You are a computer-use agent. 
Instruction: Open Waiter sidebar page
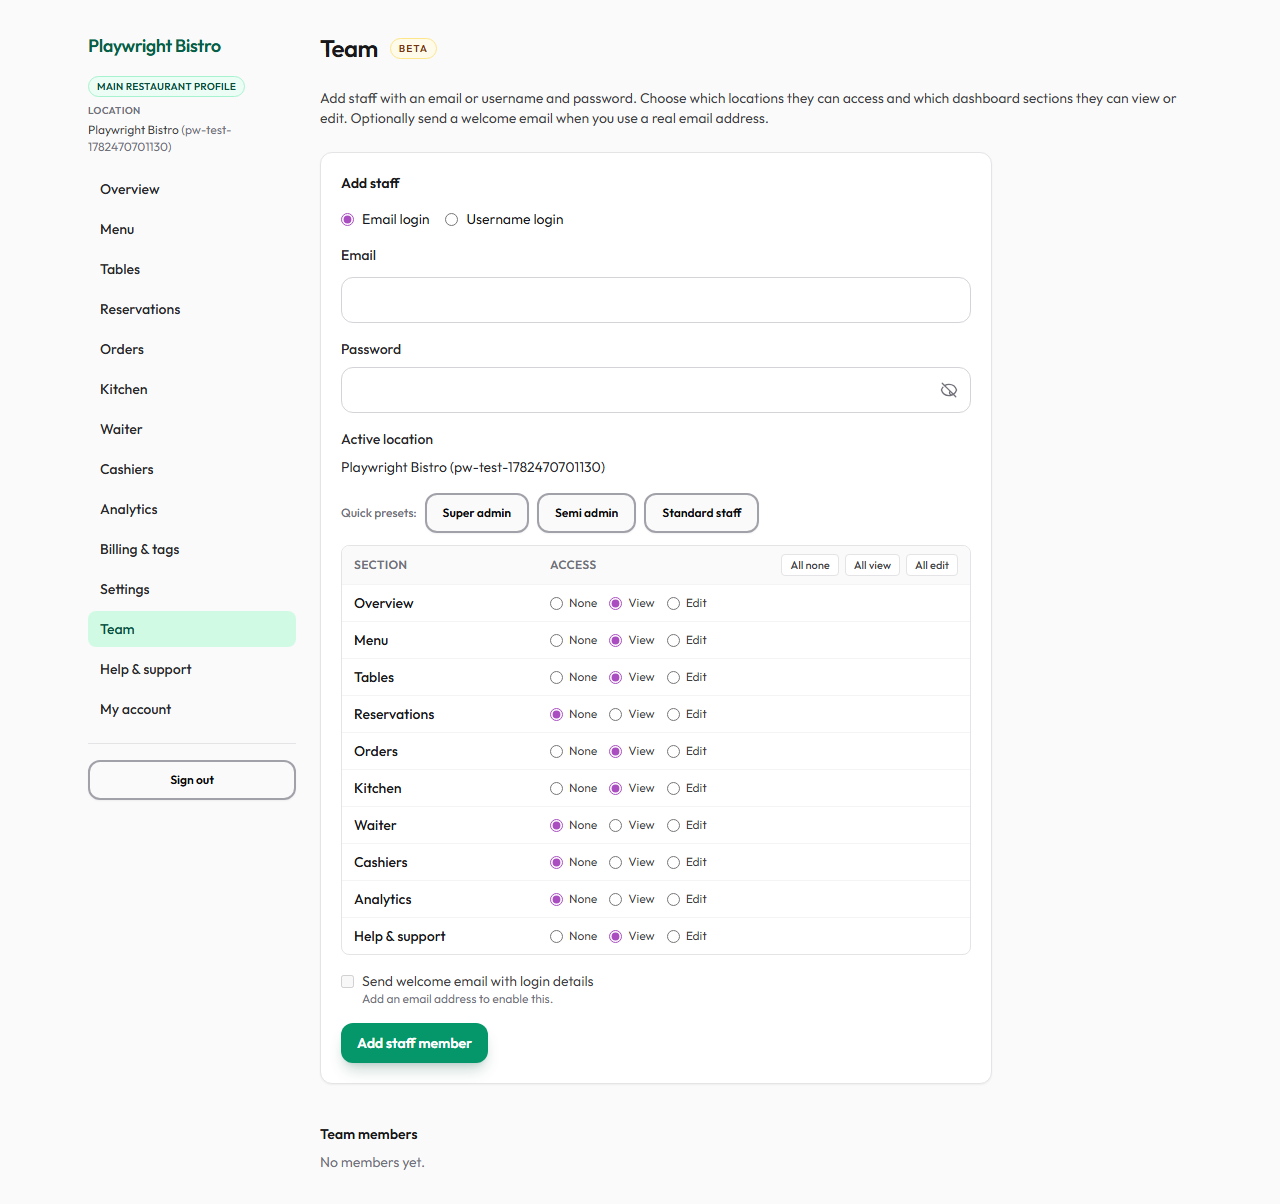pyautogui.click(x=192, y=429)
